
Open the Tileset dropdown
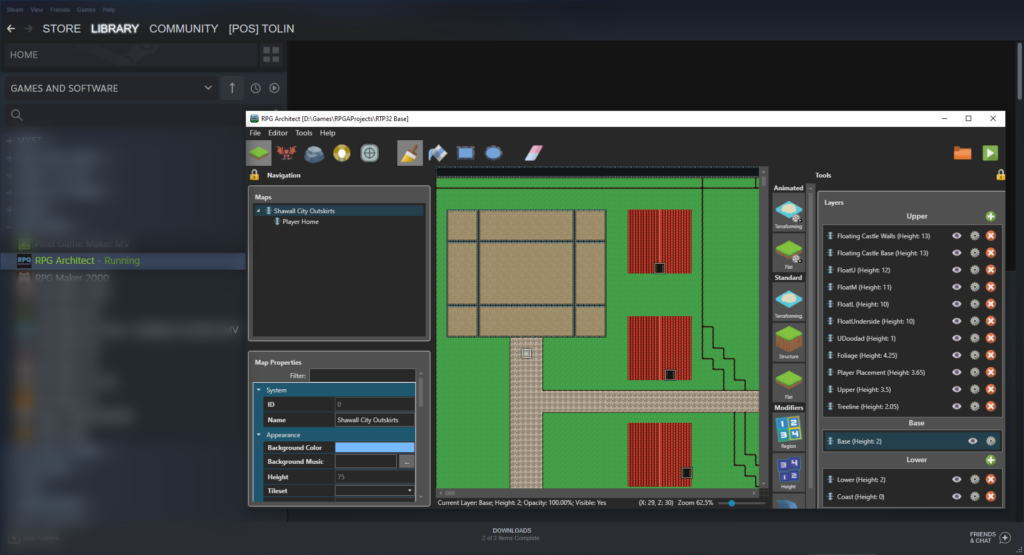click(375, 490)
